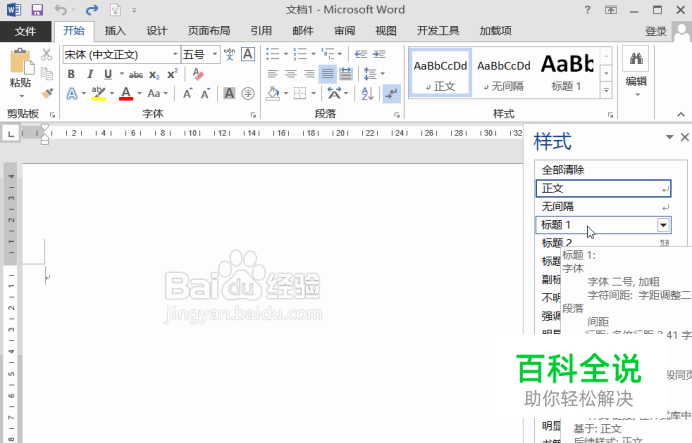Open the Editing group menu
This screenshot has width=692, height=443.
click(636, 73)
